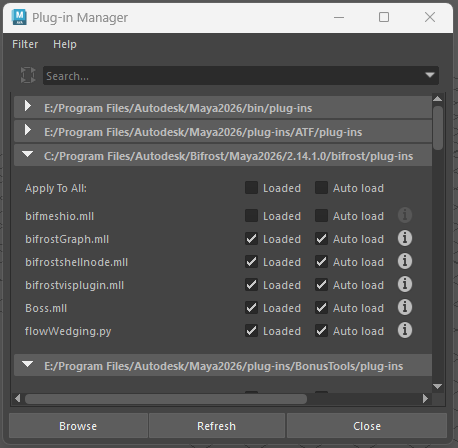Select the bifrostGraph.mll plug-in name
This screenshot has width=458, height=448.
click(x=67, y=239)
